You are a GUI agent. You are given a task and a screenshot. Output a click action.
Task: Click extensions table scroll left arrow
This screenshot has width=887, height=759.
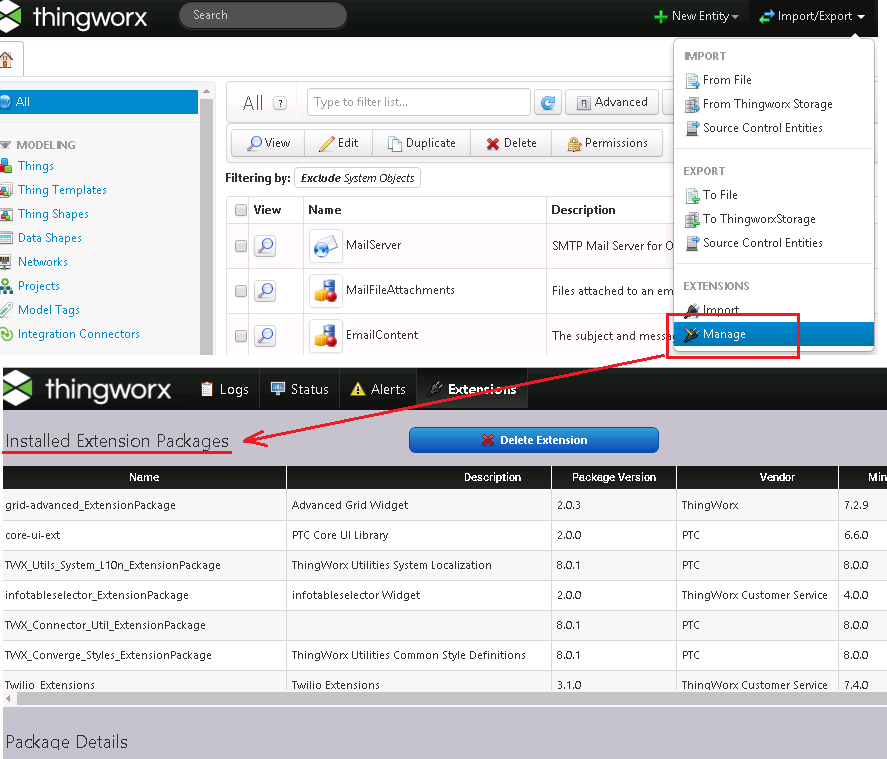click(x=8, y=698)
